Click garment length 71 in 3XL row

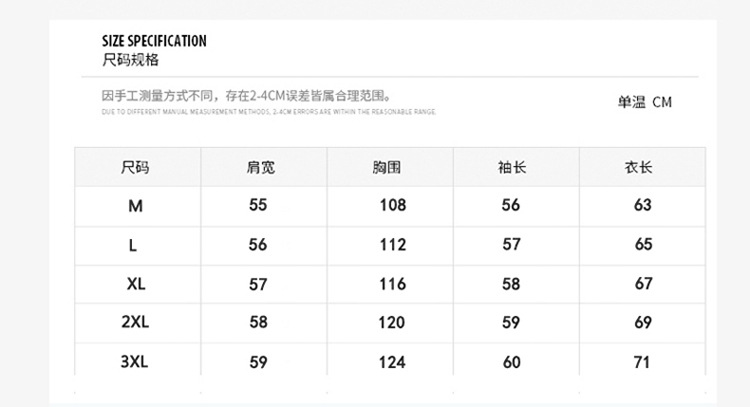[x=643, y=362]
